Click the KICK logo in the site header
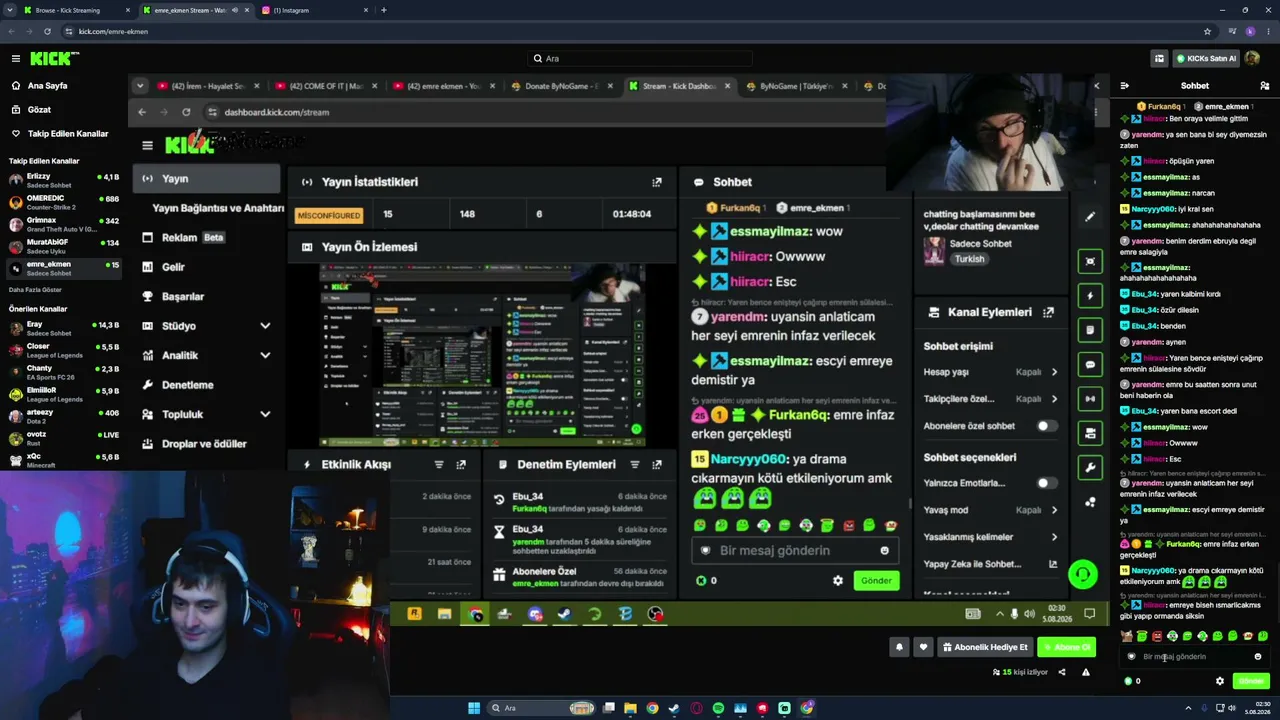 point(54,59)
